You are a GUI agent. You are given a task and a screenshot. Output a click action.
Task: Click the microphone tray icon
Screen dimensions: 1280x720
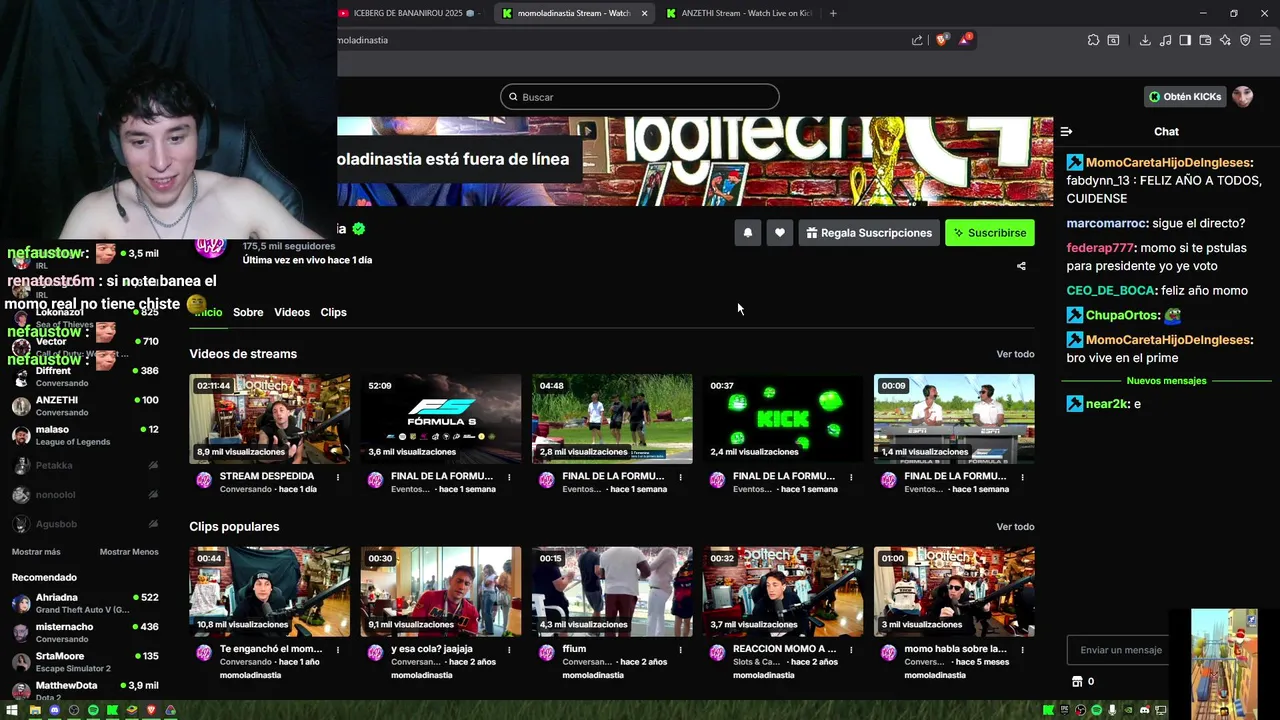point(1112,710)
